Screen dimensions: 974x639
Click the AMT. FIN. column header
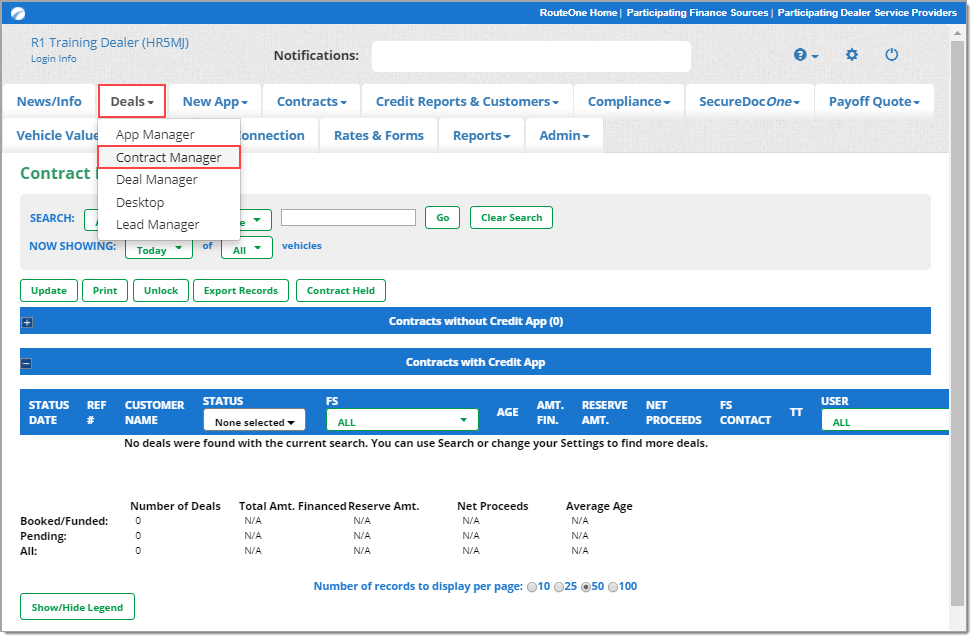pos(550,414)
